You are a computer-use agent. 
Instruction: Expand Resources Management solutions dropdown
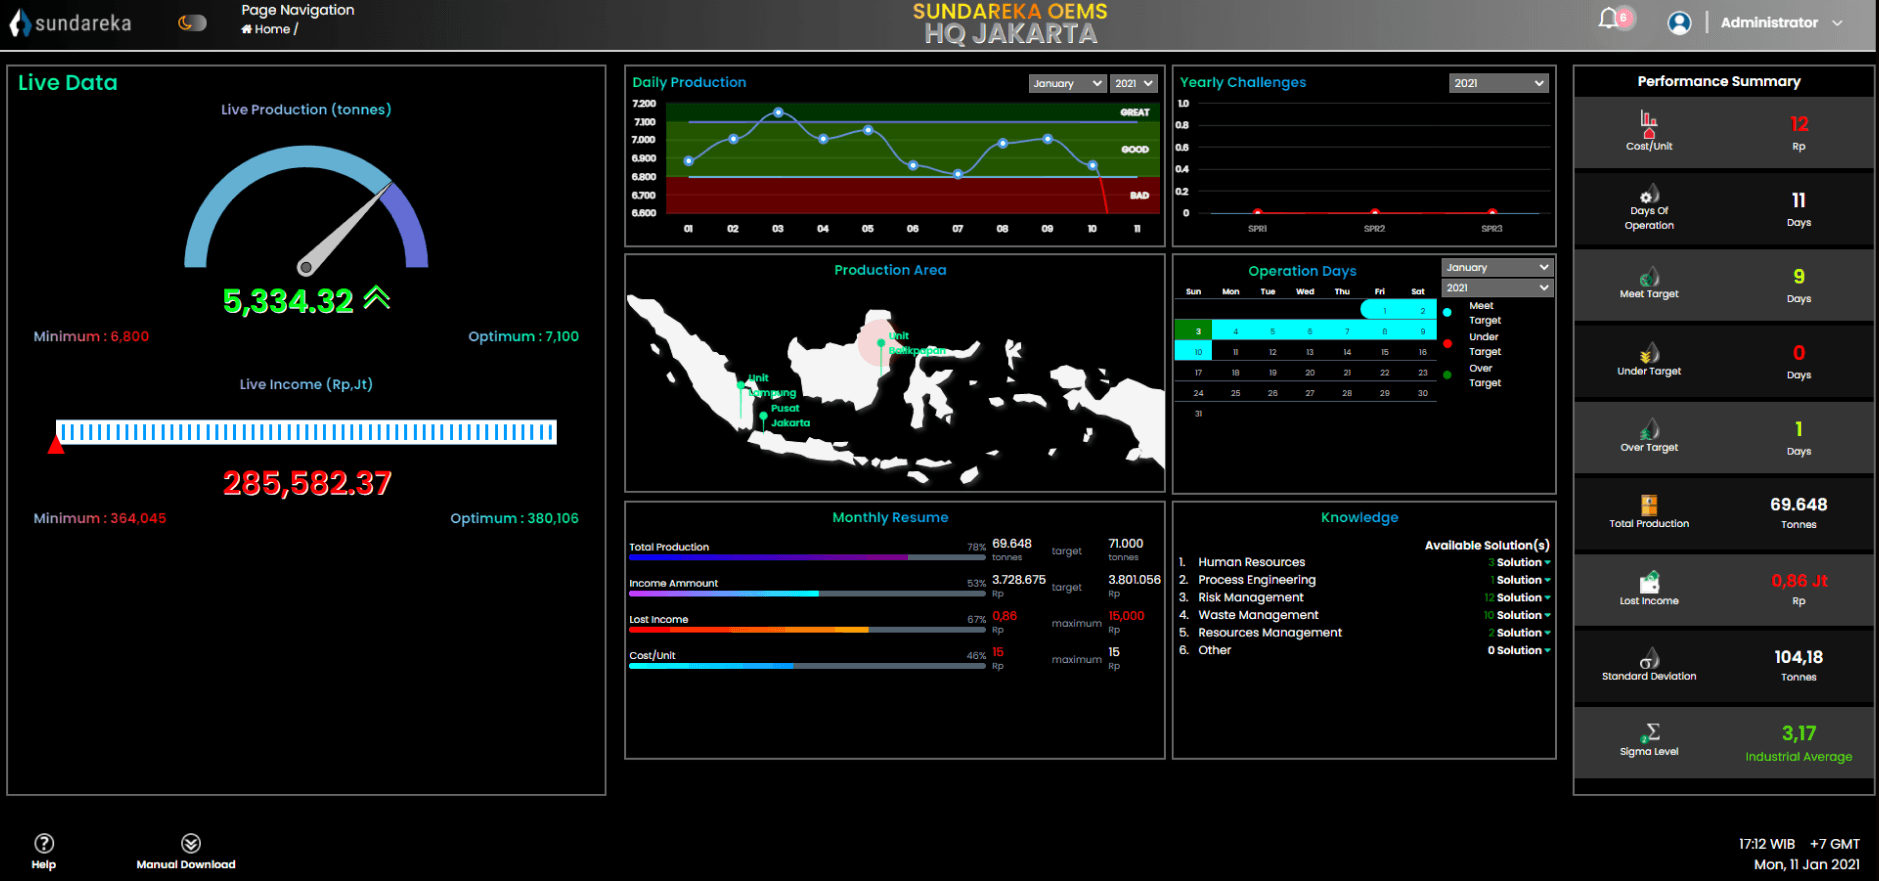tap(1519, 633)
